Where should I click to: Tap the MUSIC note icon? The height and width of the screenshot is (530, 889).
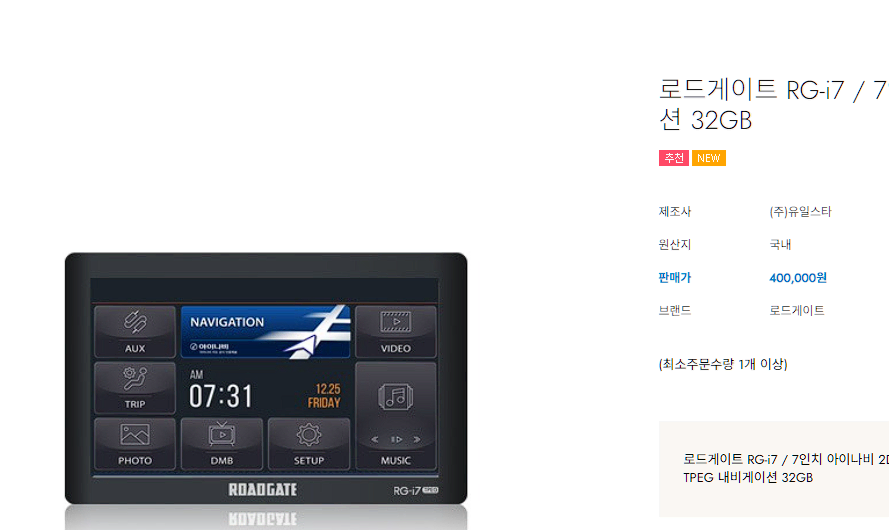(396, 397)
